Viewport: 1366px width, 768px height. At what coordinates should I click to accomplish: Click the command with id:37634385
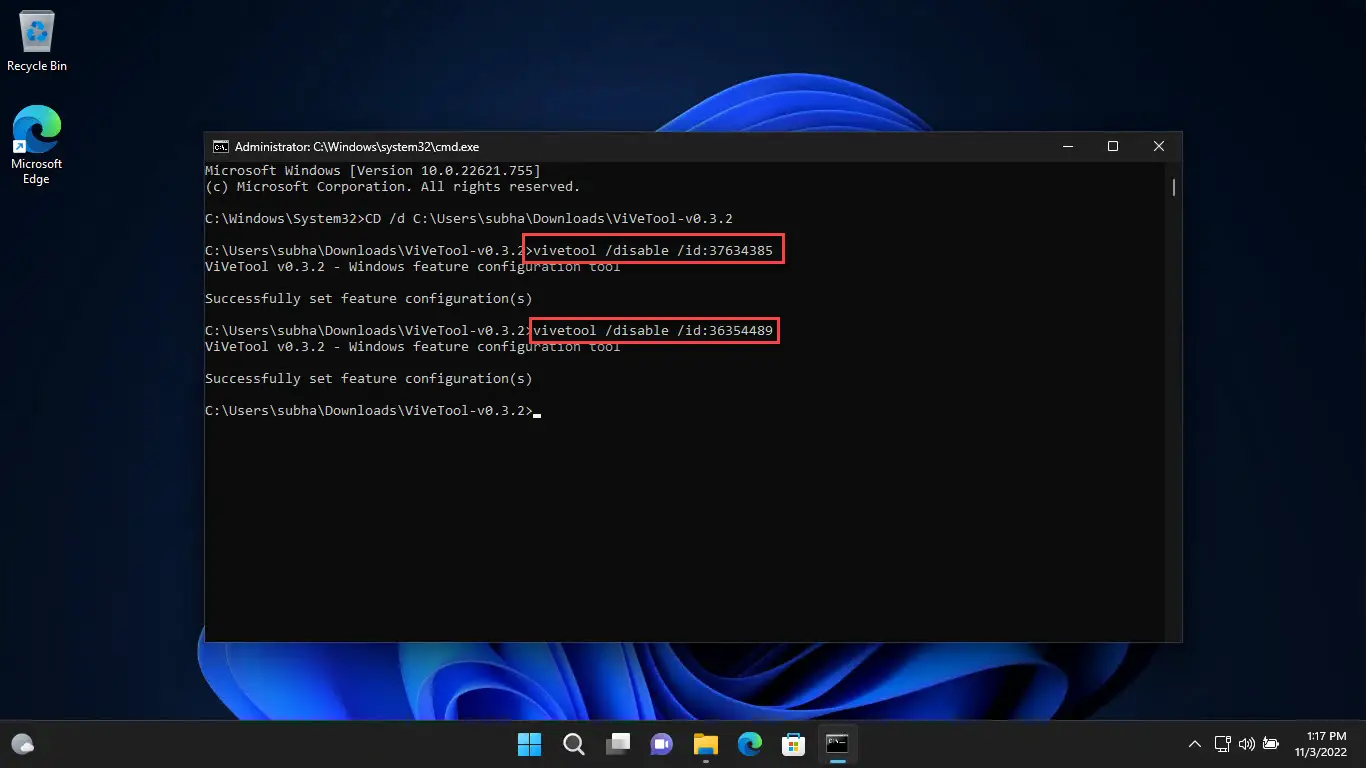(654, 251)
